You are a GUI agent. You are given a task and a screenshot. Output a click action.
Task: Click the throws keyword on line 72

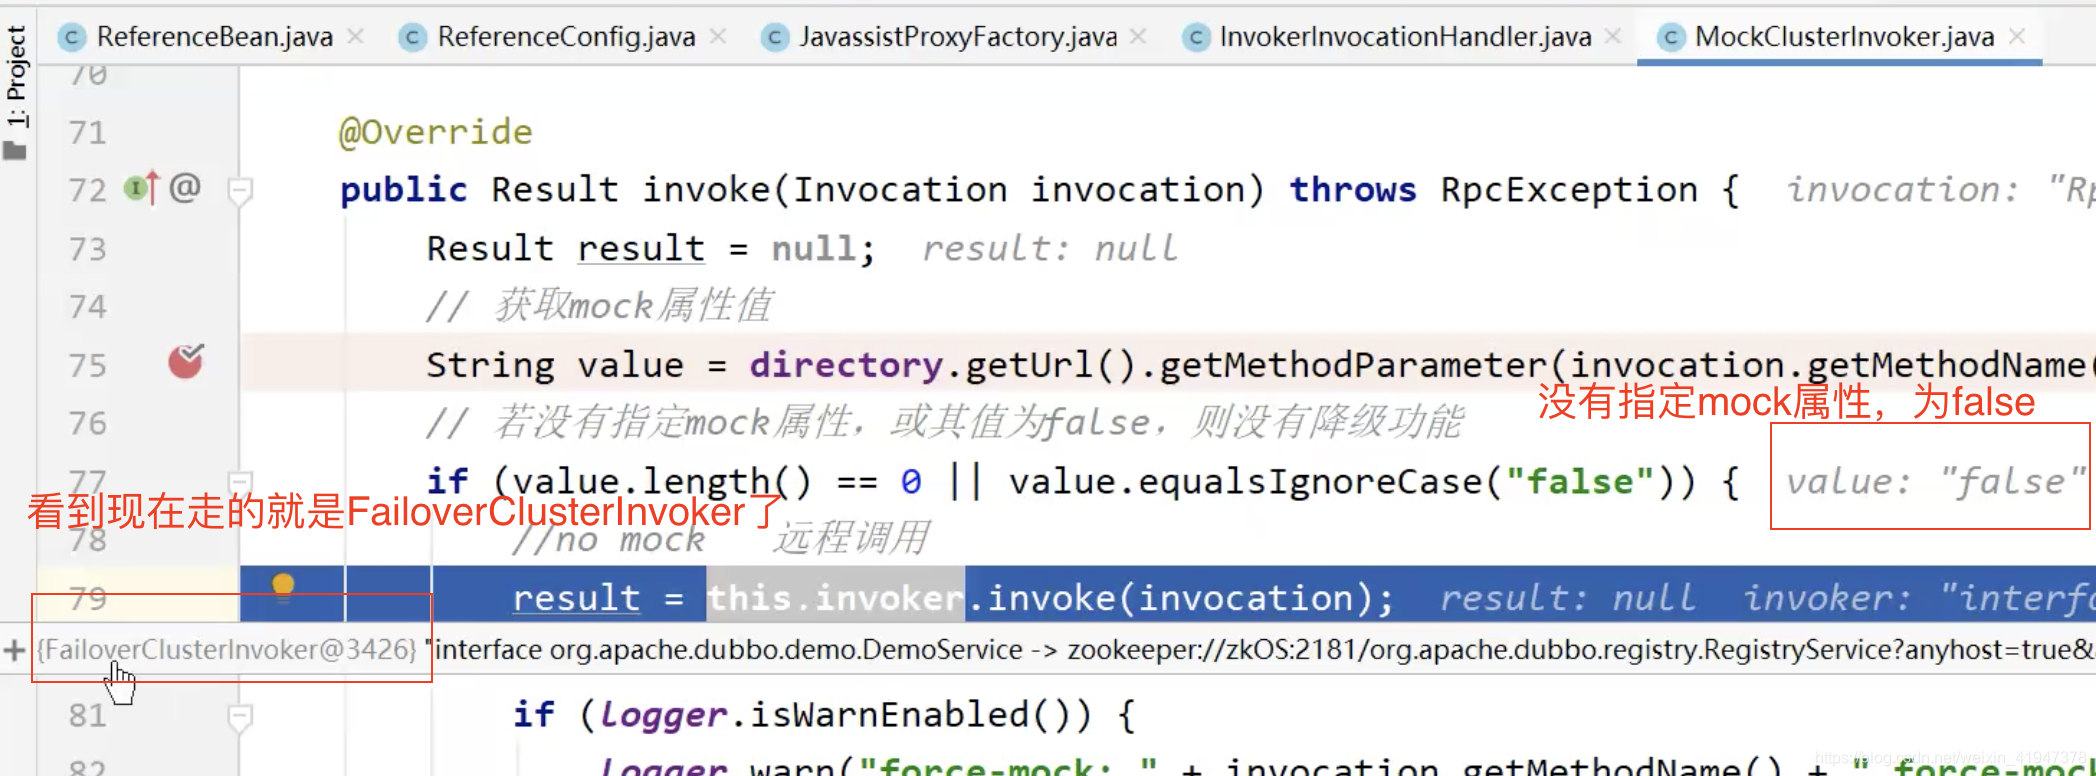pos(1353,190)
